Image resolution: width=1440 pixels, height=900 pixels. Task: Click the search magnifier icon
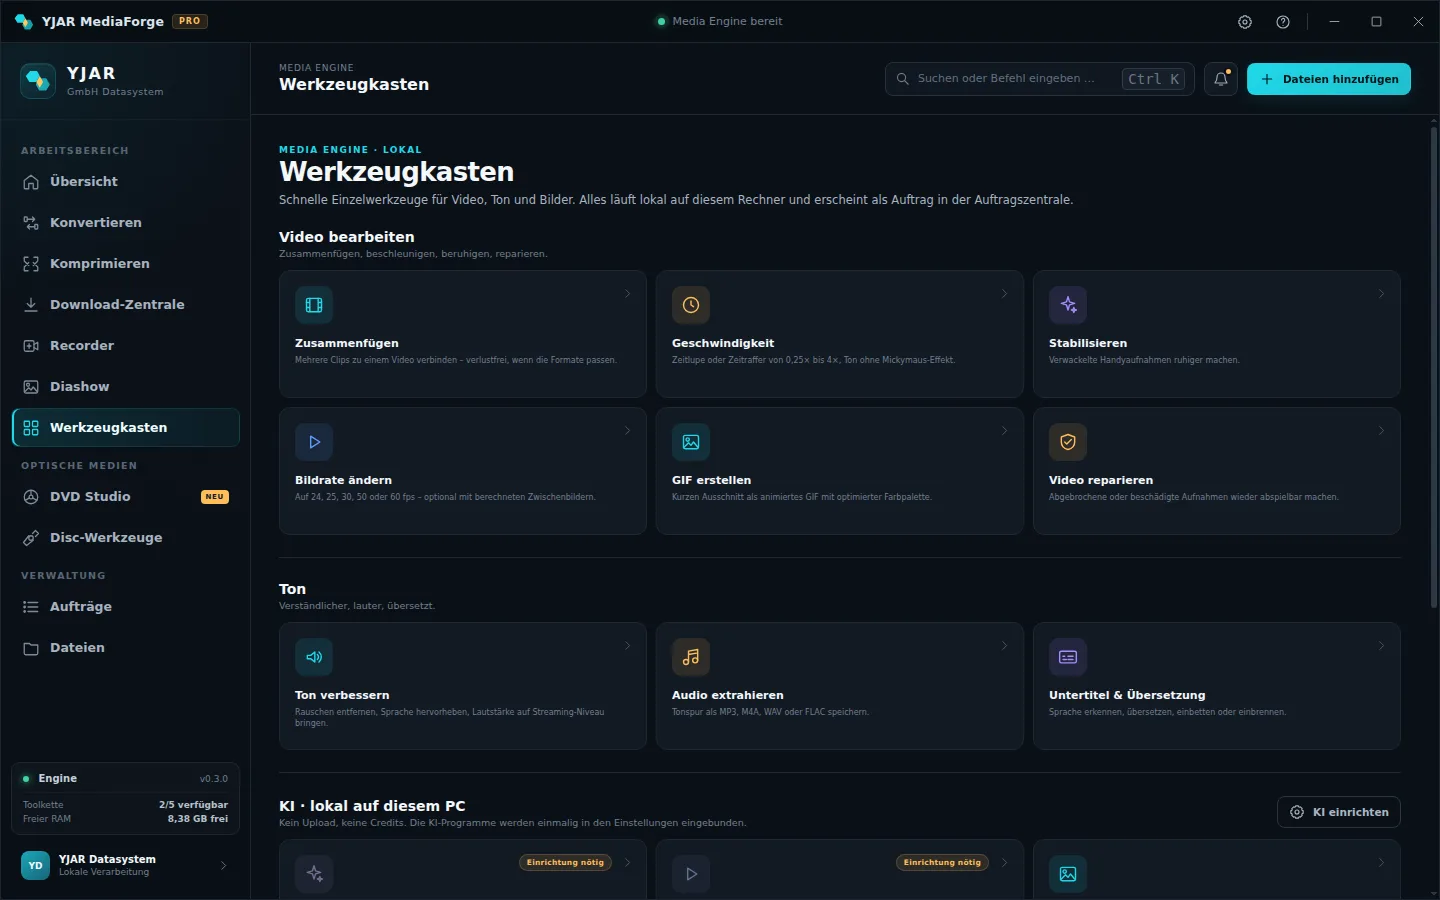903,79
